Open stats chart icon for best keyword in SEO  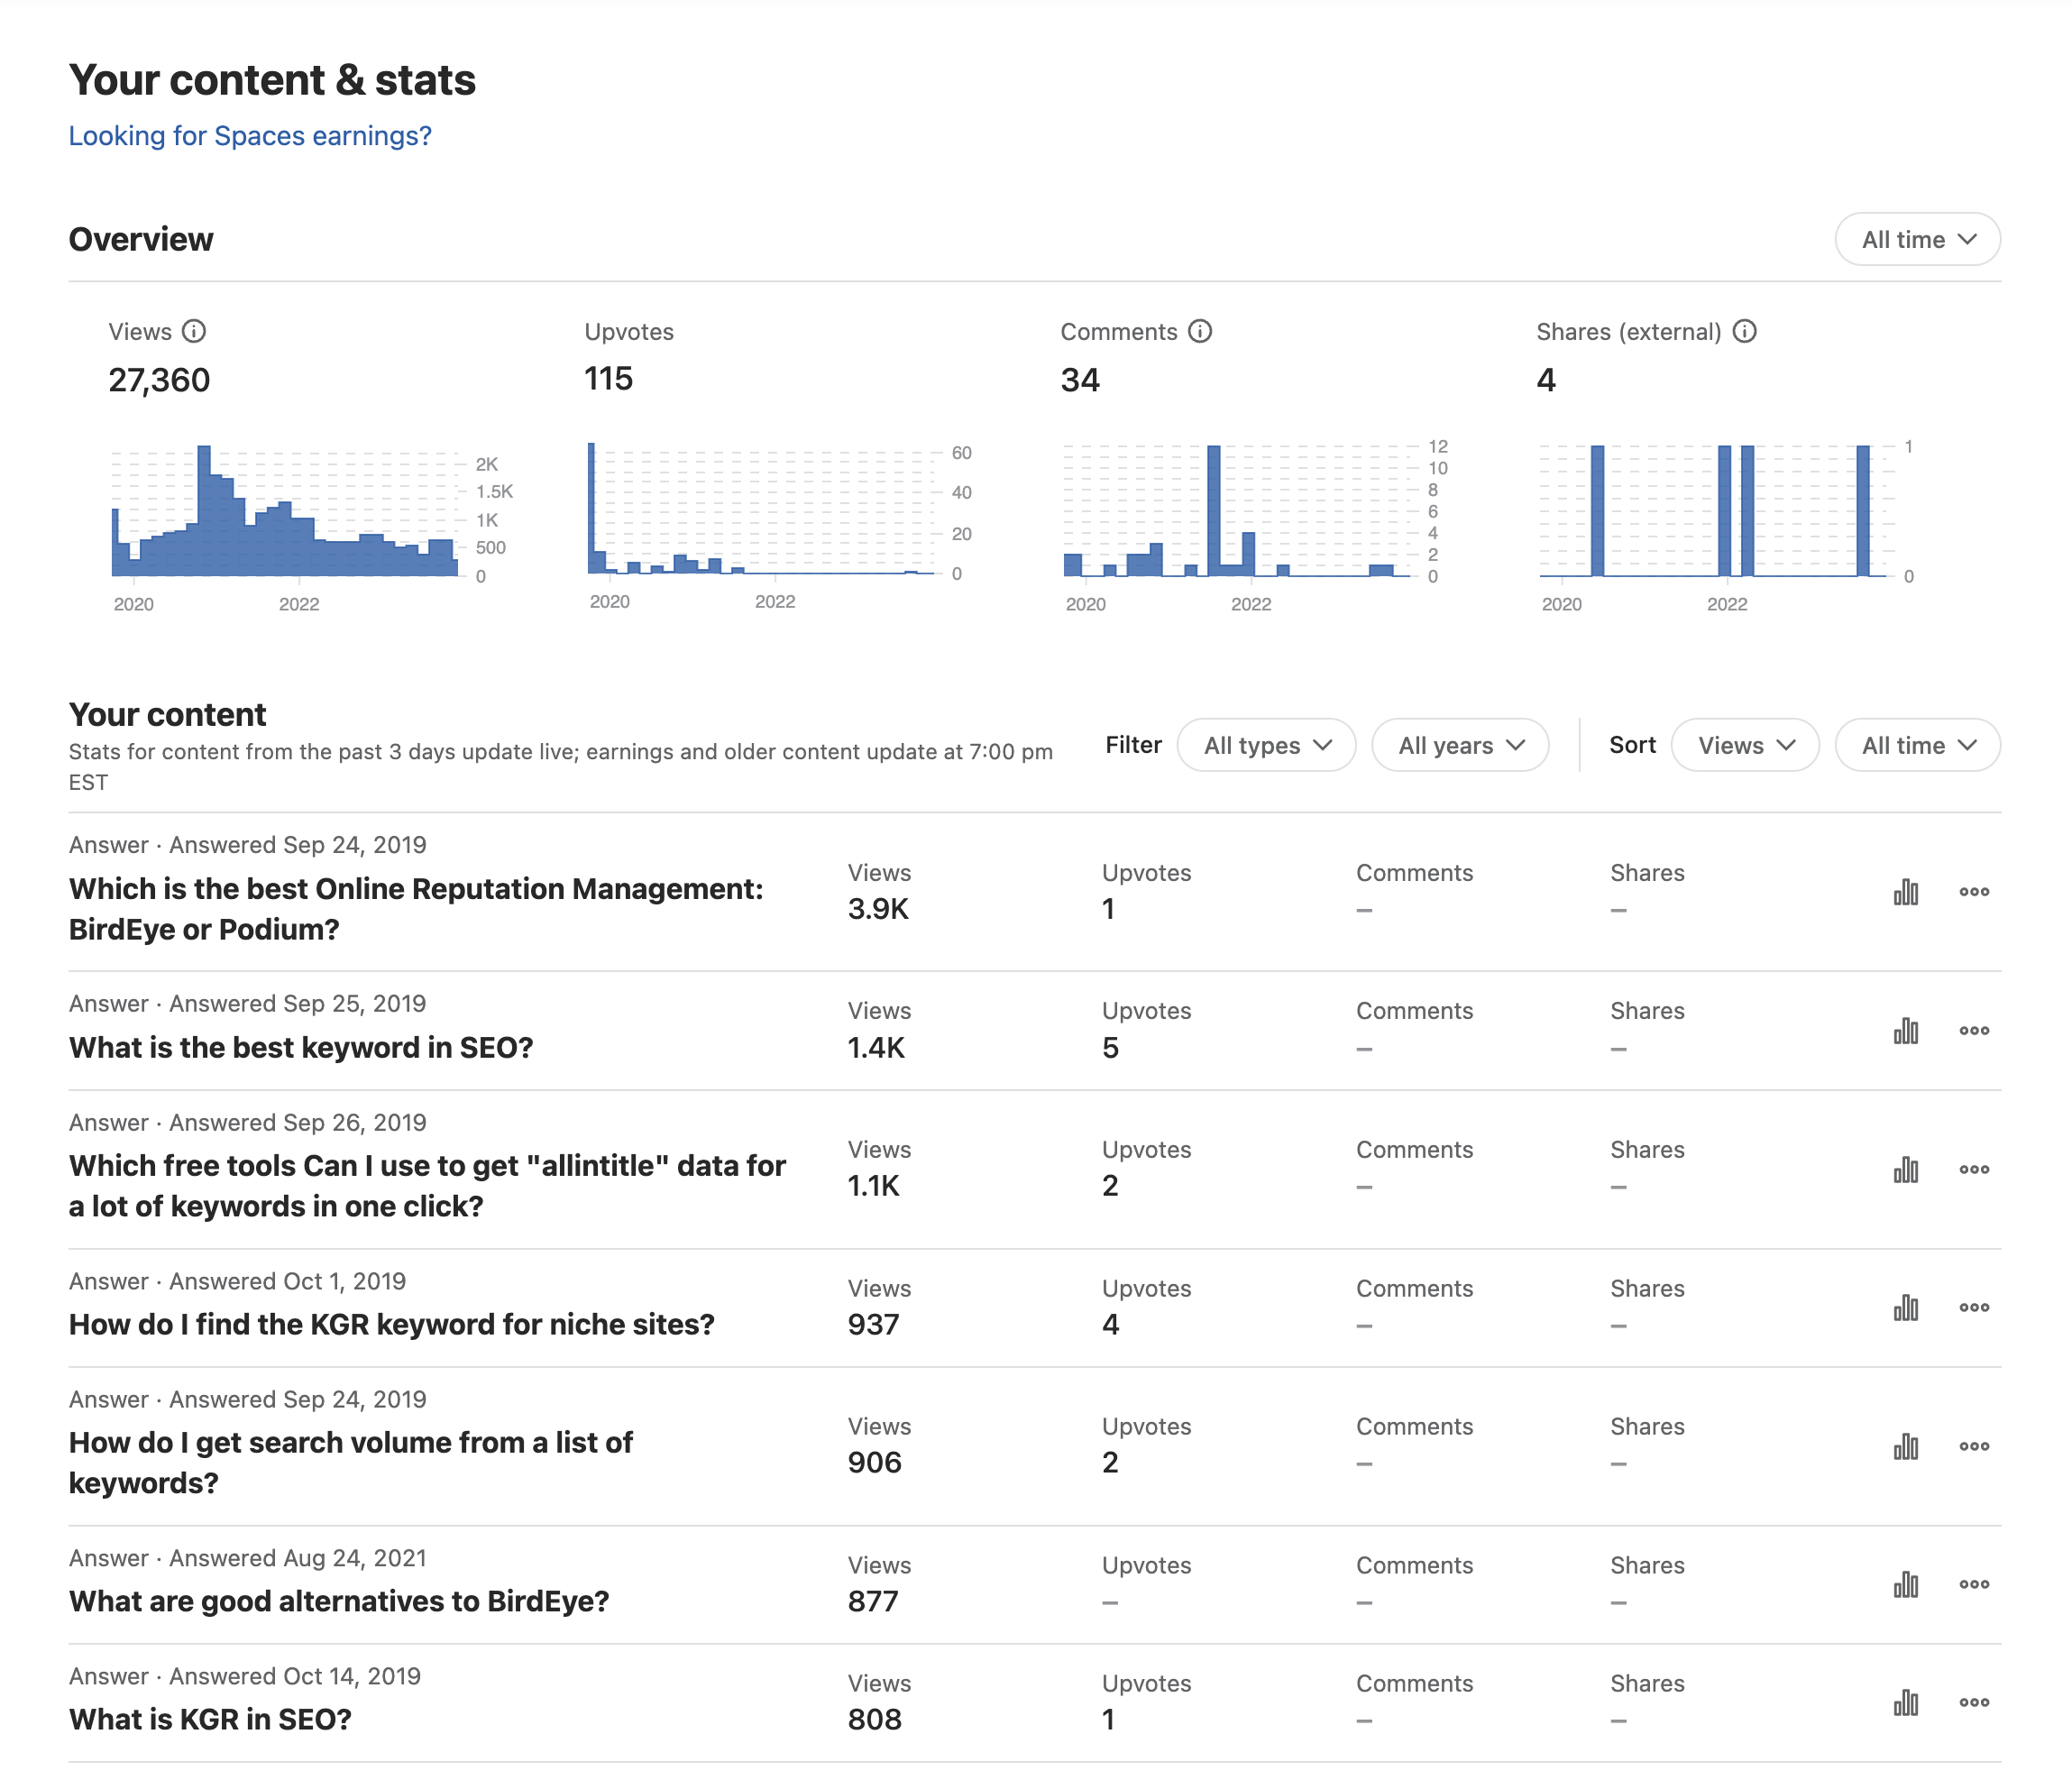point(1906,1031)
